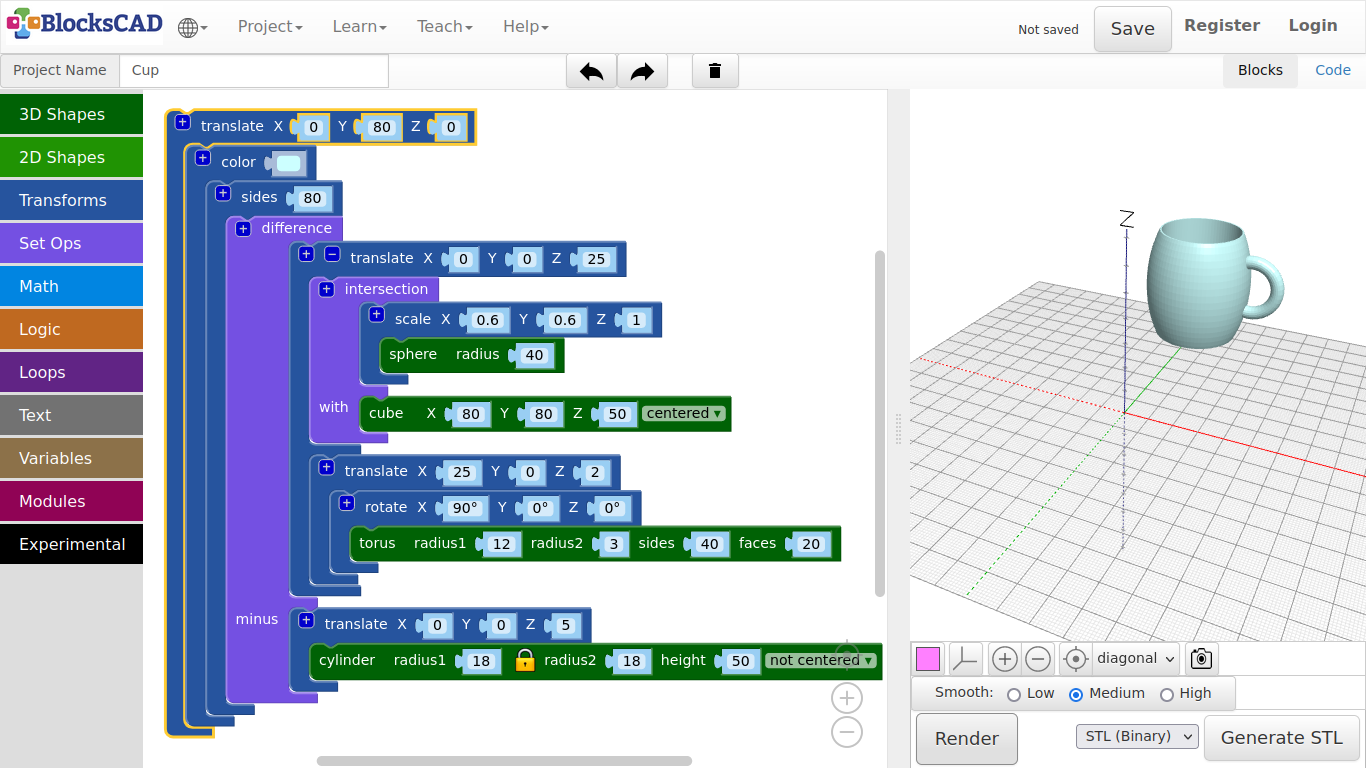Viewport: 1366px width, 768px height.
Task: Click the lock icon on cylinder block
Action: 525,660
